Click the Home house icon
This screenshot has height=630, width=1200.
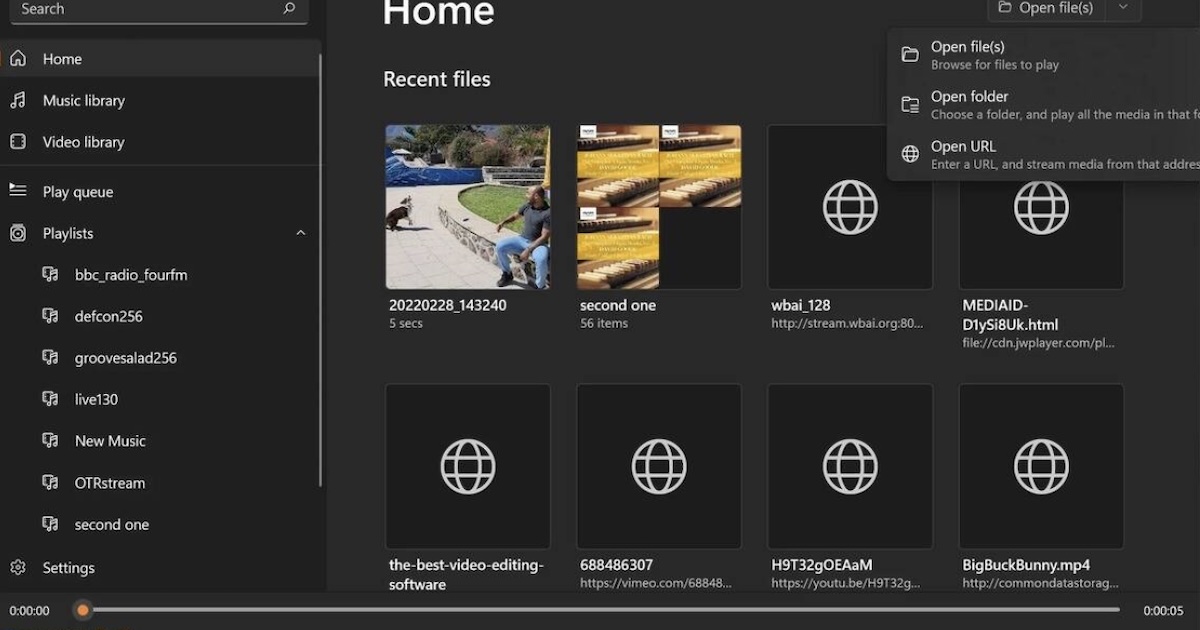pos(18,59)
